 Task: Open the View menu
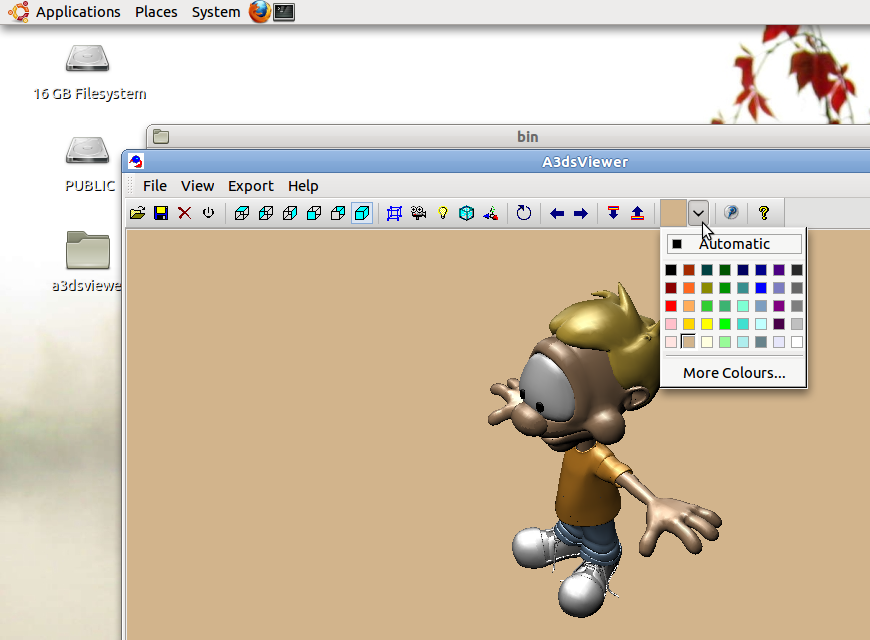(198, 186)
